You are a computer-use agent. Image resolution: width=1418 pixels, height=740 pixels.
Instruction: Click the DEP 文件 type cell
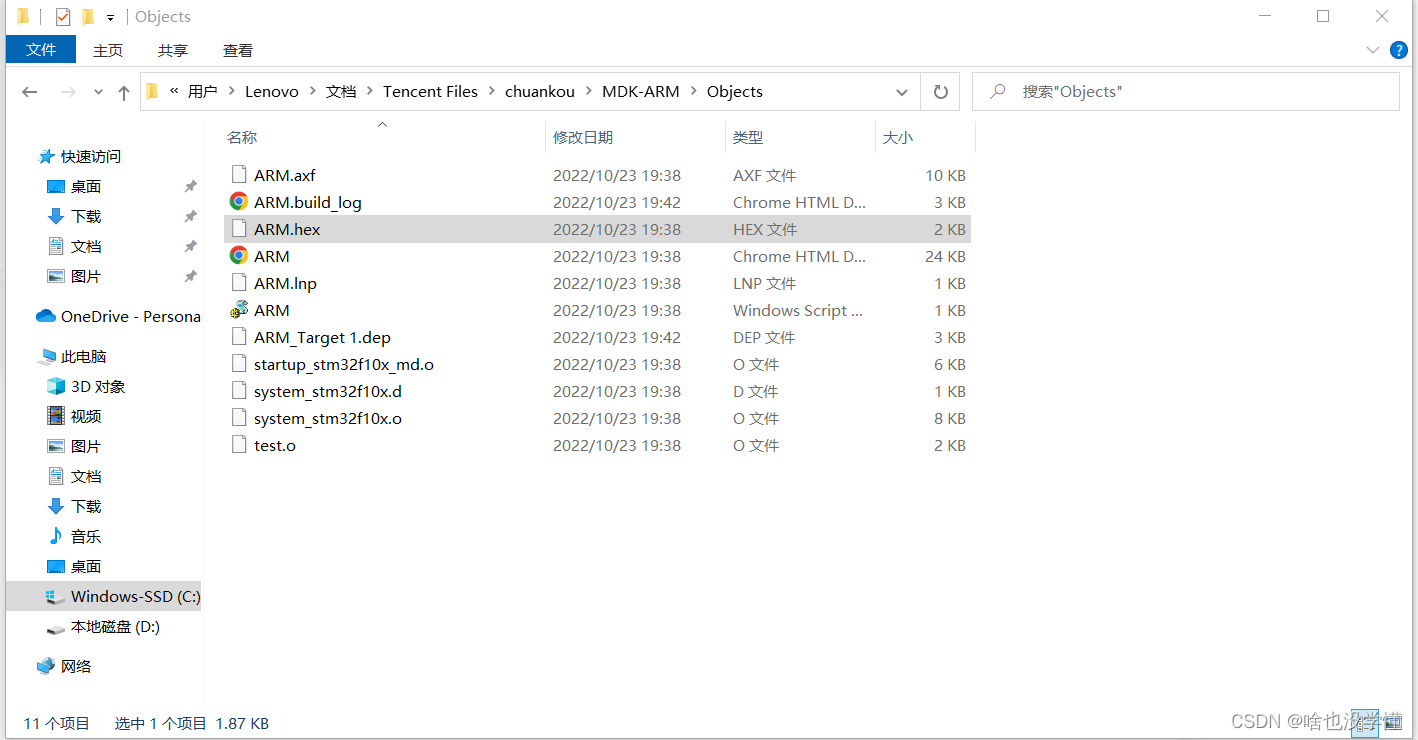764,337
